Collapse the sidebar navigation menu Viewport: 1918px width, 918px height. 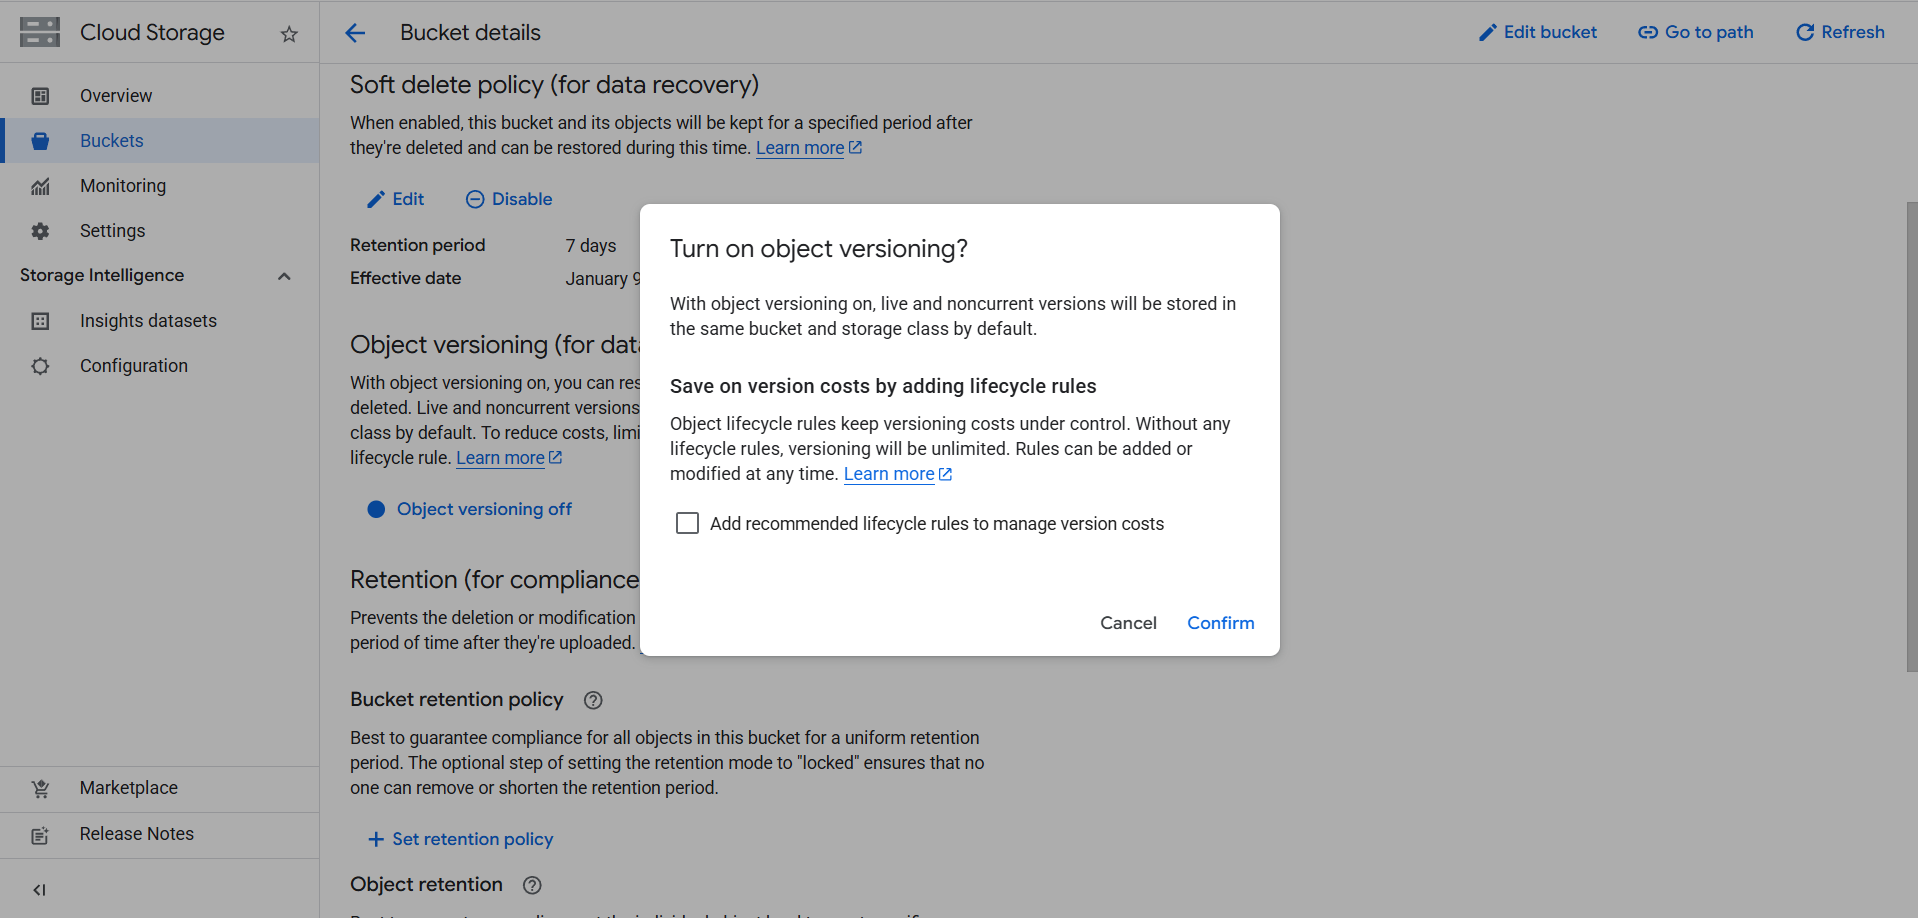(x=40, y=890)
